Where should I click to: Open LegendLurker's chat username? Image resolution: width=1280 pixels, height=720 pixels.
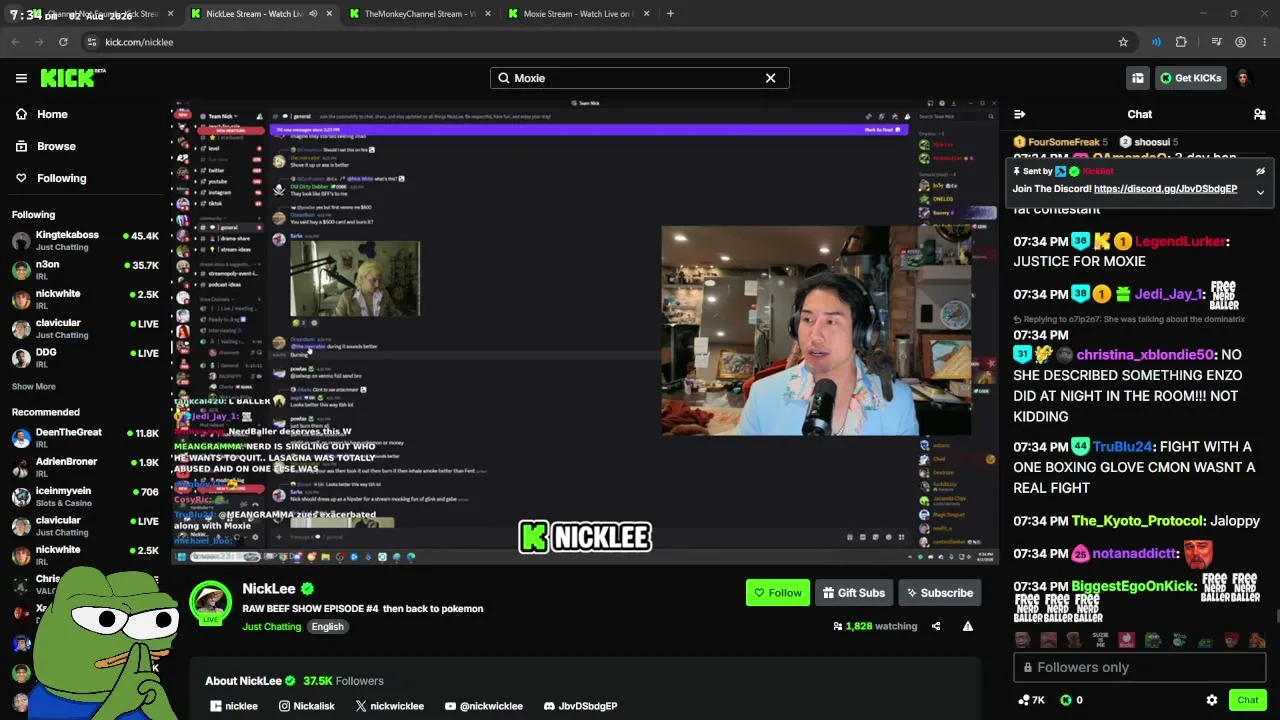[1180, 241]
